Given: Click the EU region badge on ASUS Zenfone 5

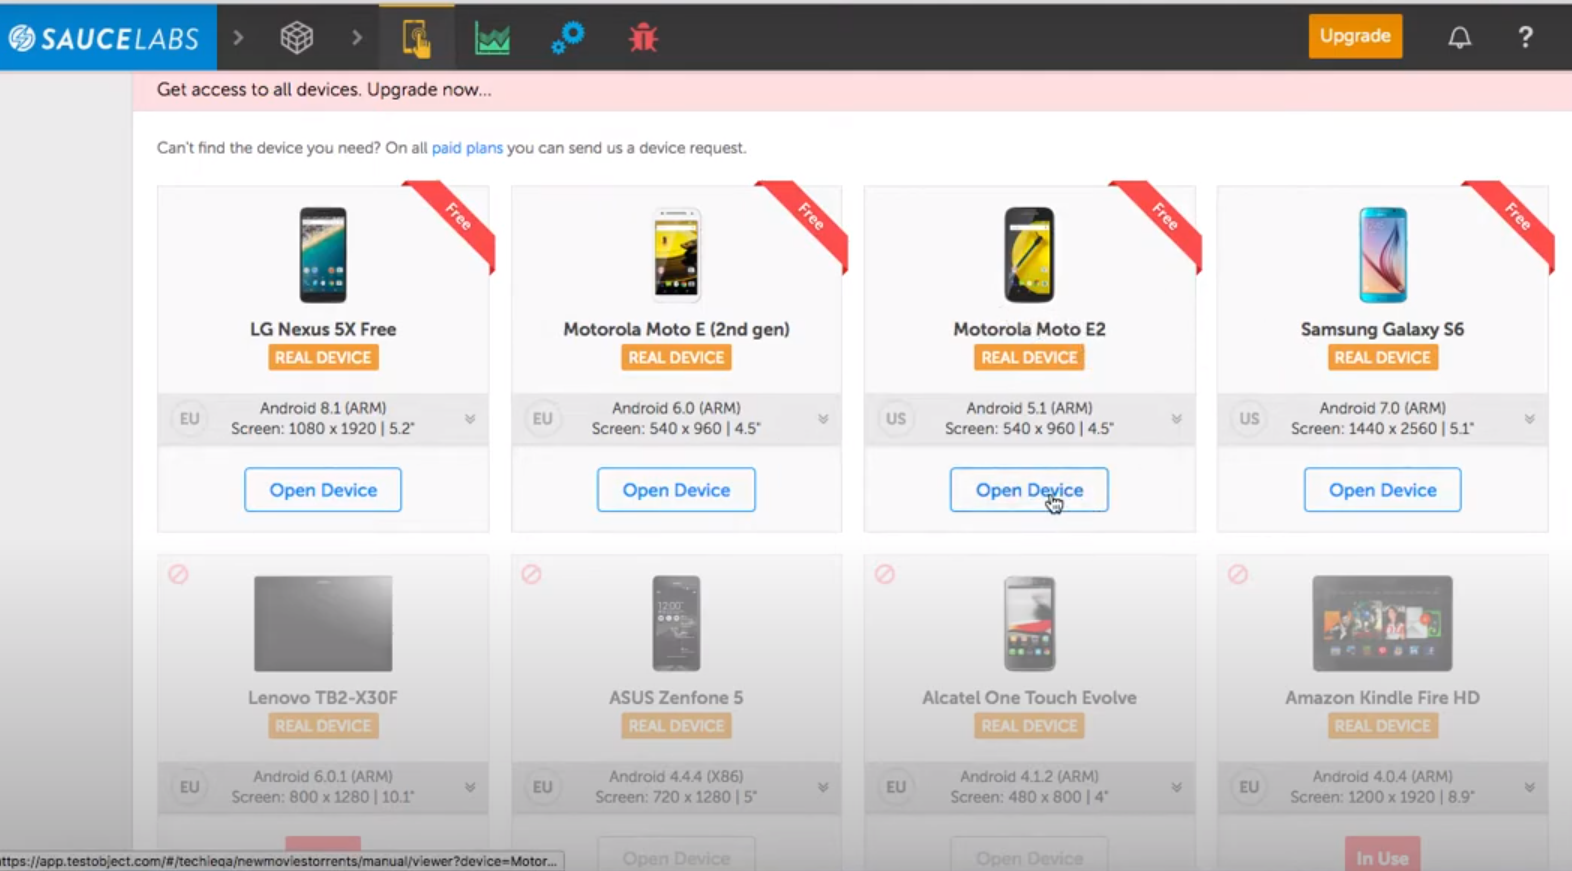Looking at the screenshot, I should tap(542, 788).
